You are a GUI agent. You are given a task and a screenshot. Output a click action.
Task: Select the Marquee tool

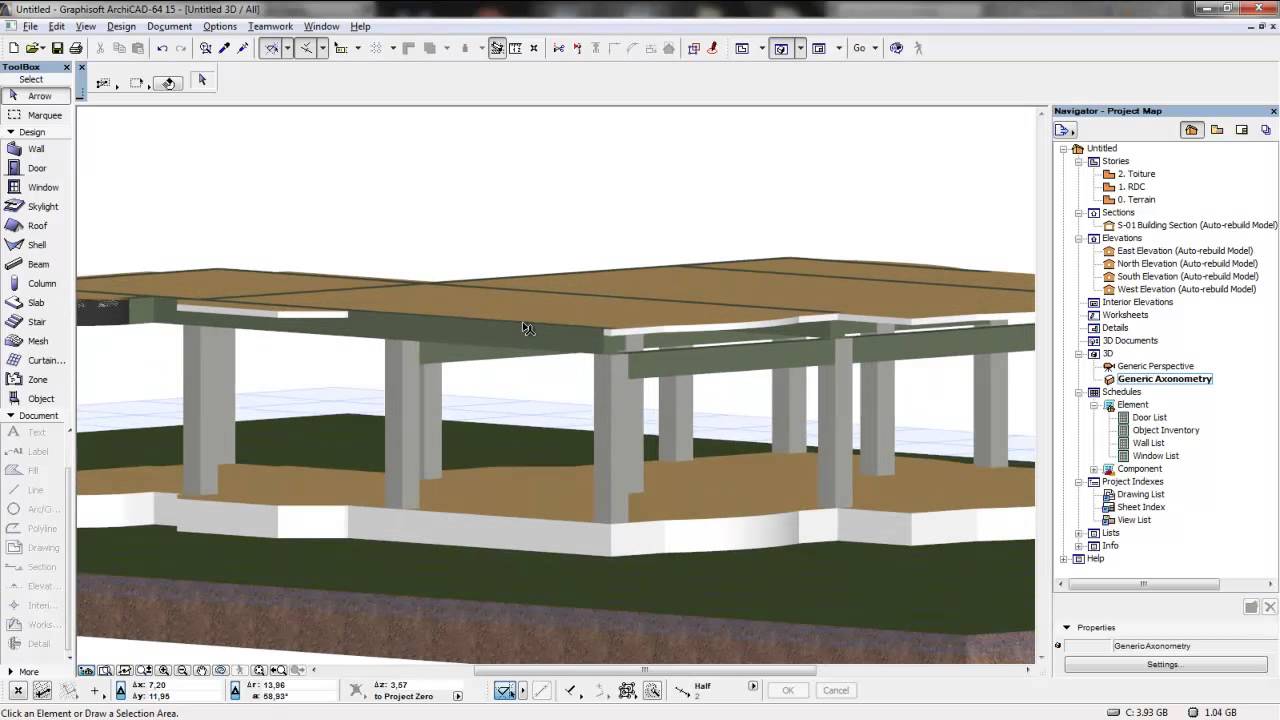36,115
